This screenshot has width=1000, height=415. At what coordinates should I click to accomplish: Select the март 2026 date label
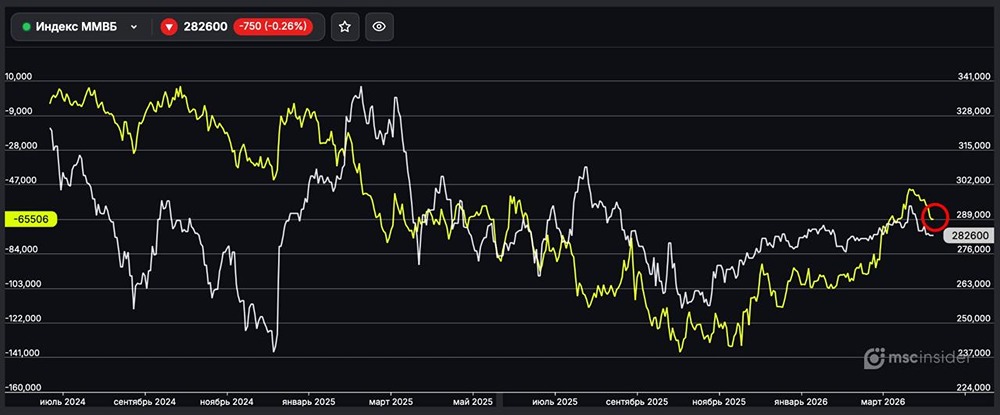(883, 401)
